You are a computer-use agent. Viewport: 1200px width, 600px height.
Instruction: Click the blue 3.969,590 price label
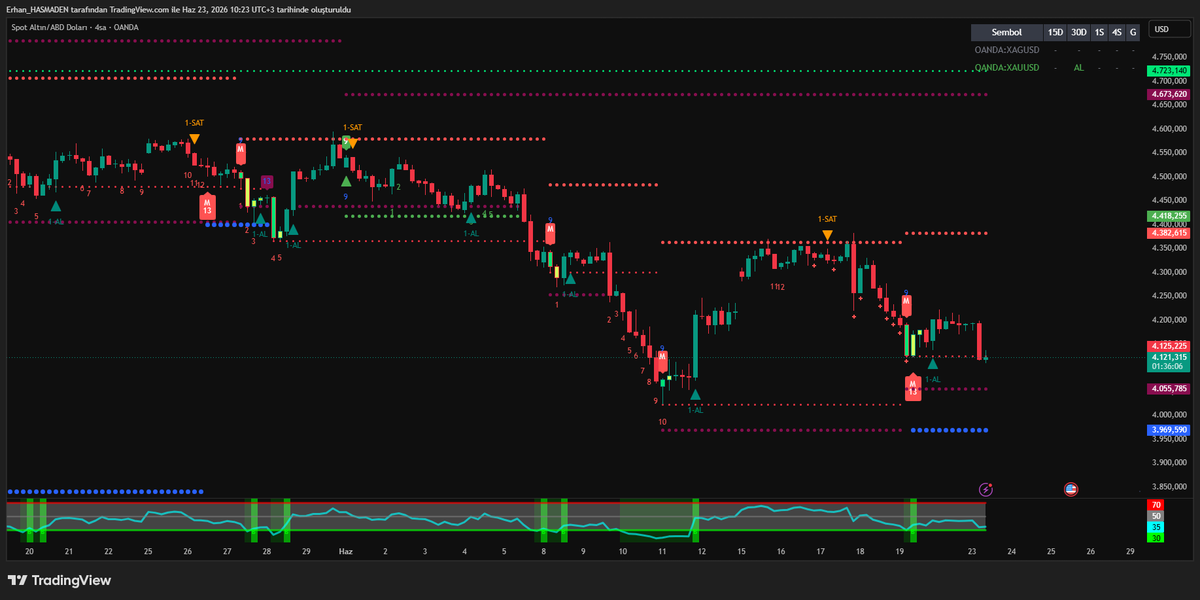coord(1169,430)
